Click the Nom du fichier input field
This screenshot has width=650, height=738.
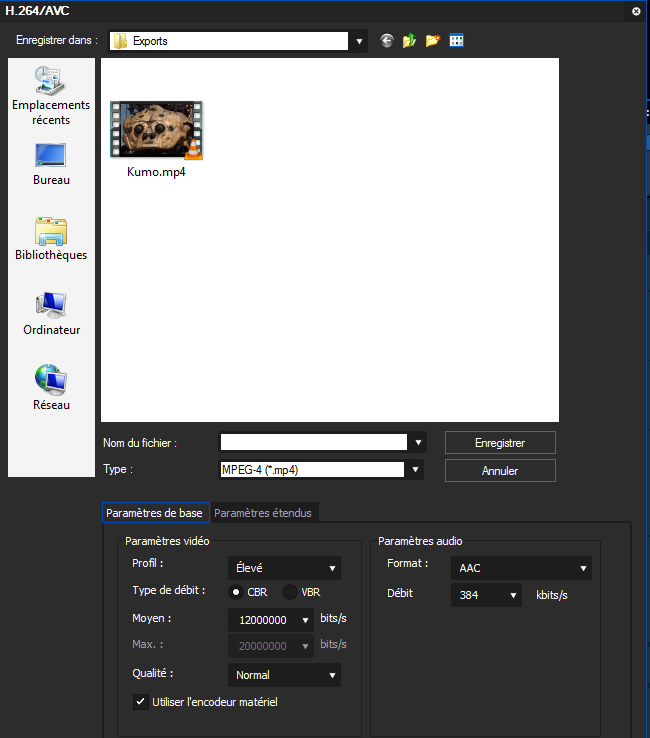point(314,442)
